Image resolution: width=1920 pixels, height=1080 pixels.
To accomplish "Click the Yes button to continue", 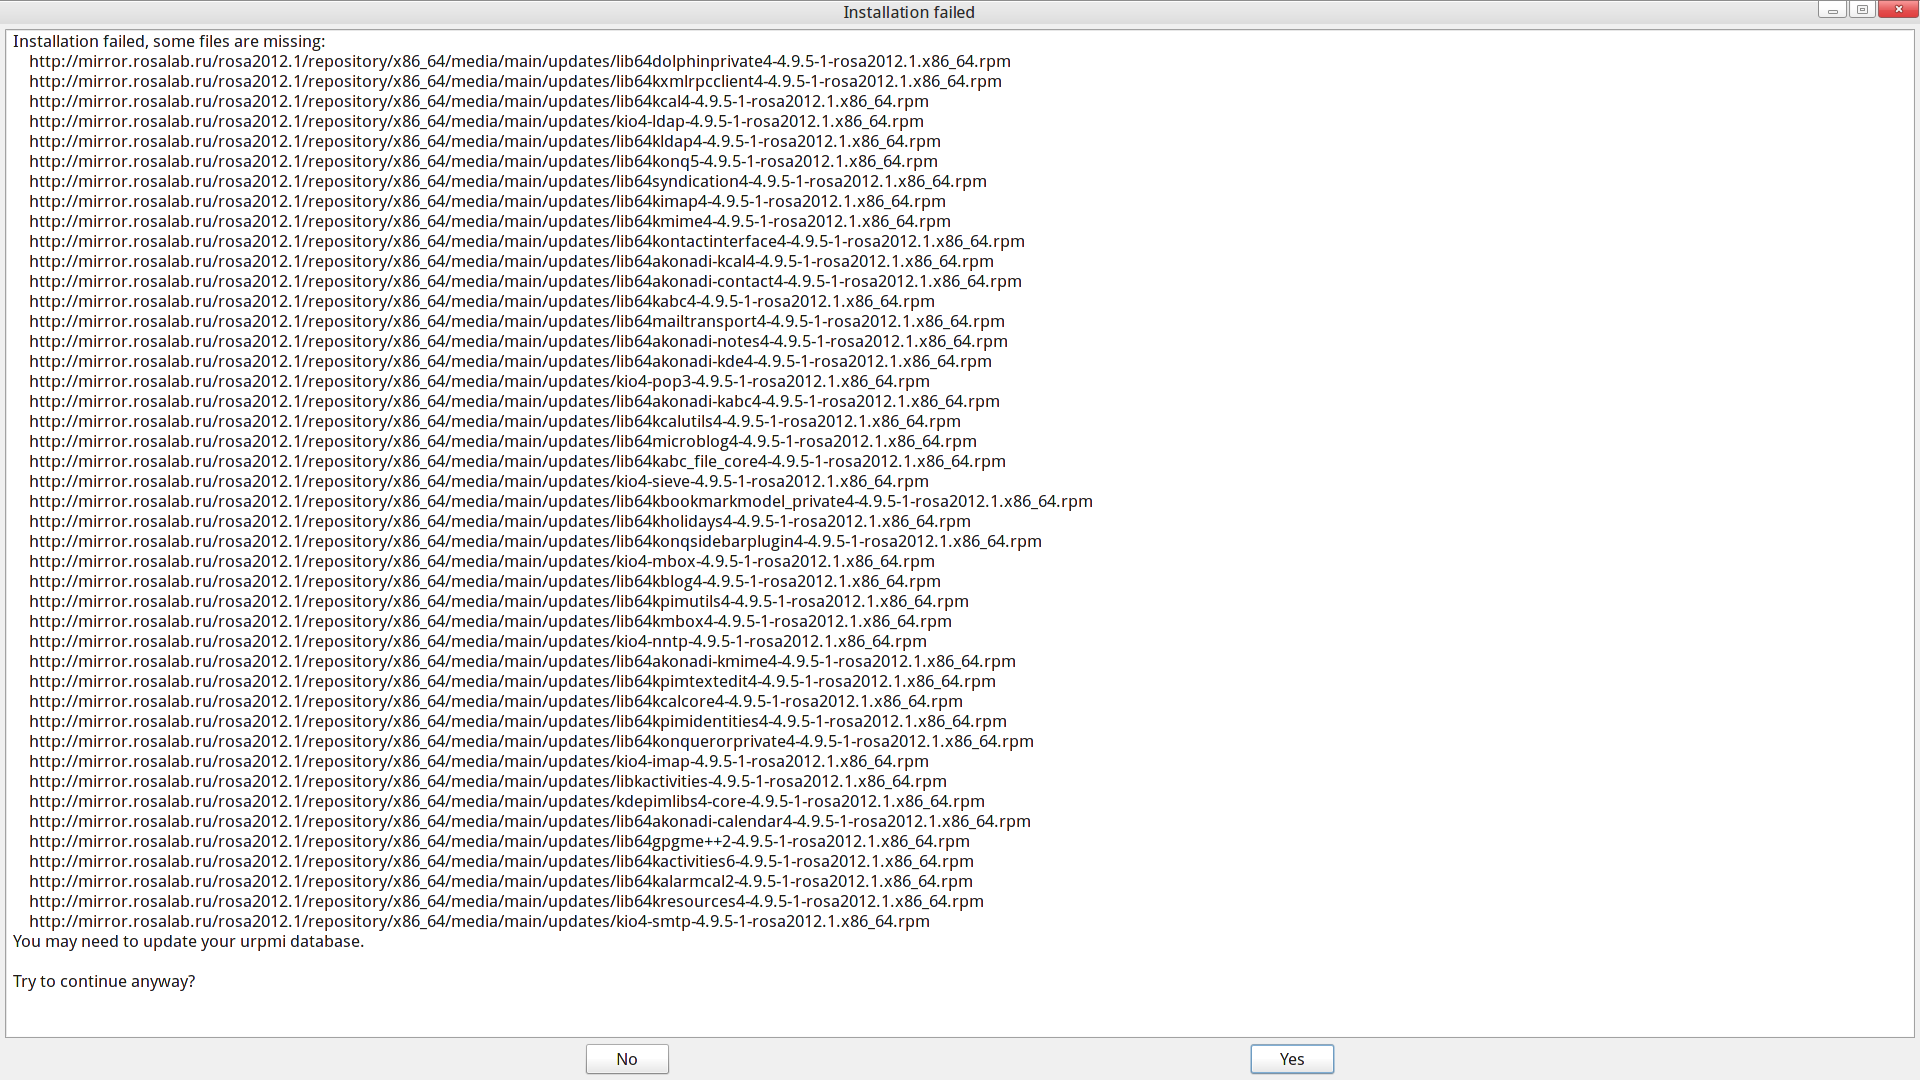I will click(x=1291, y=1059).
